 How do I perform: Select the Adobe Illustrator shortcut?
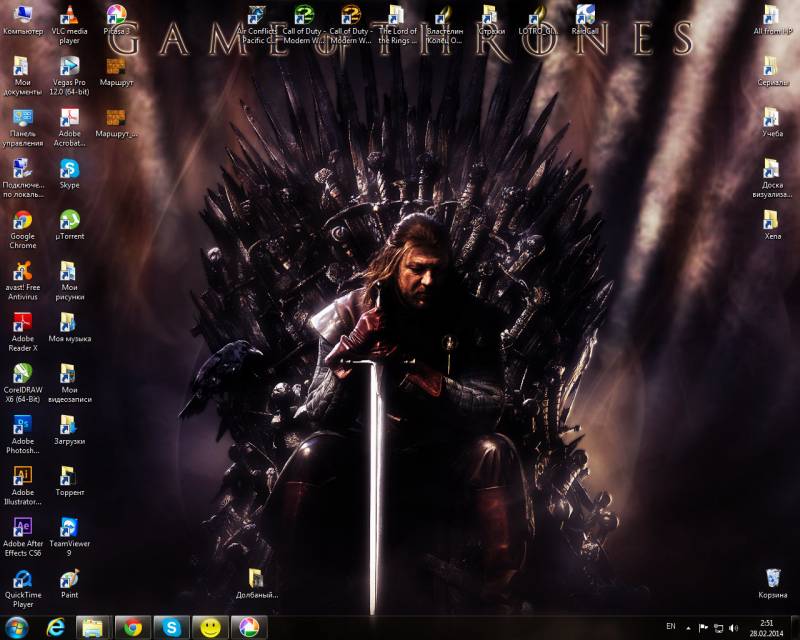(x=22, y=486)
